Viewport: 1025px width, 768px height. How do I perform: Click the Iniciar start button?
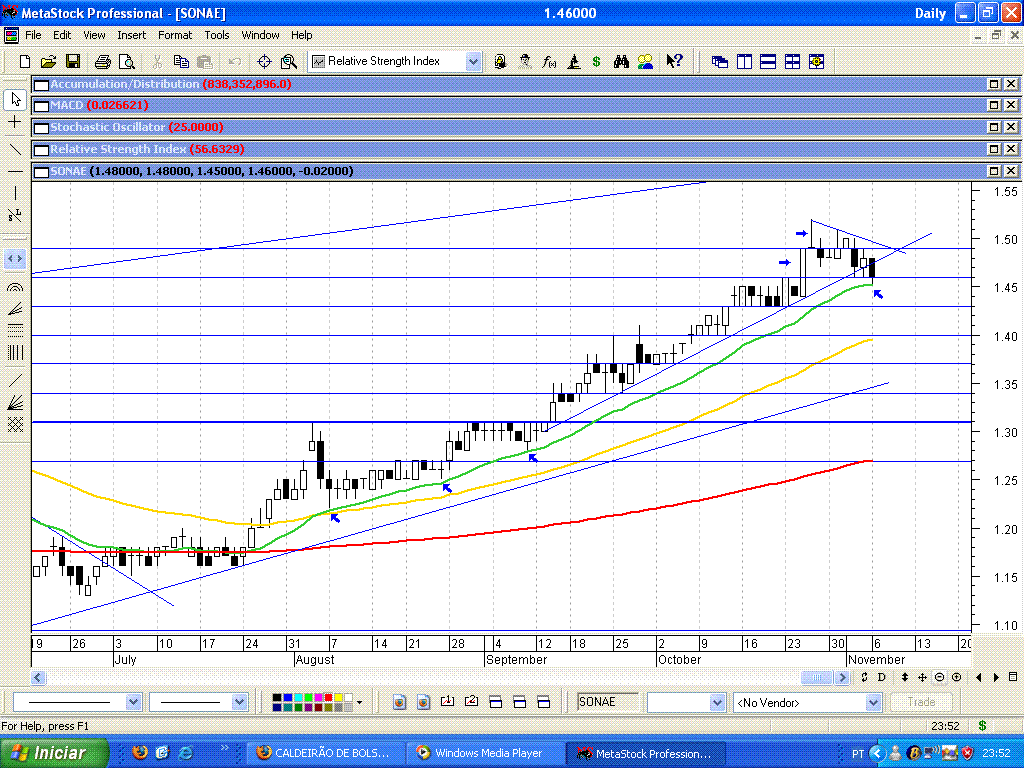(54, 753)
